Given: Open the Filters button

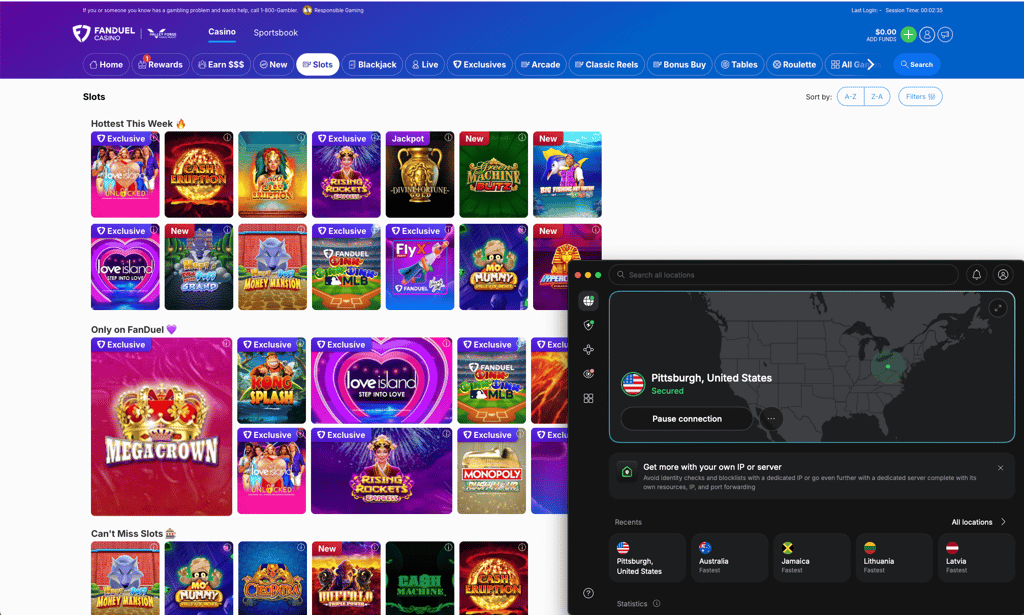Looking at the screenshot, I should click(x=920, y=97).
